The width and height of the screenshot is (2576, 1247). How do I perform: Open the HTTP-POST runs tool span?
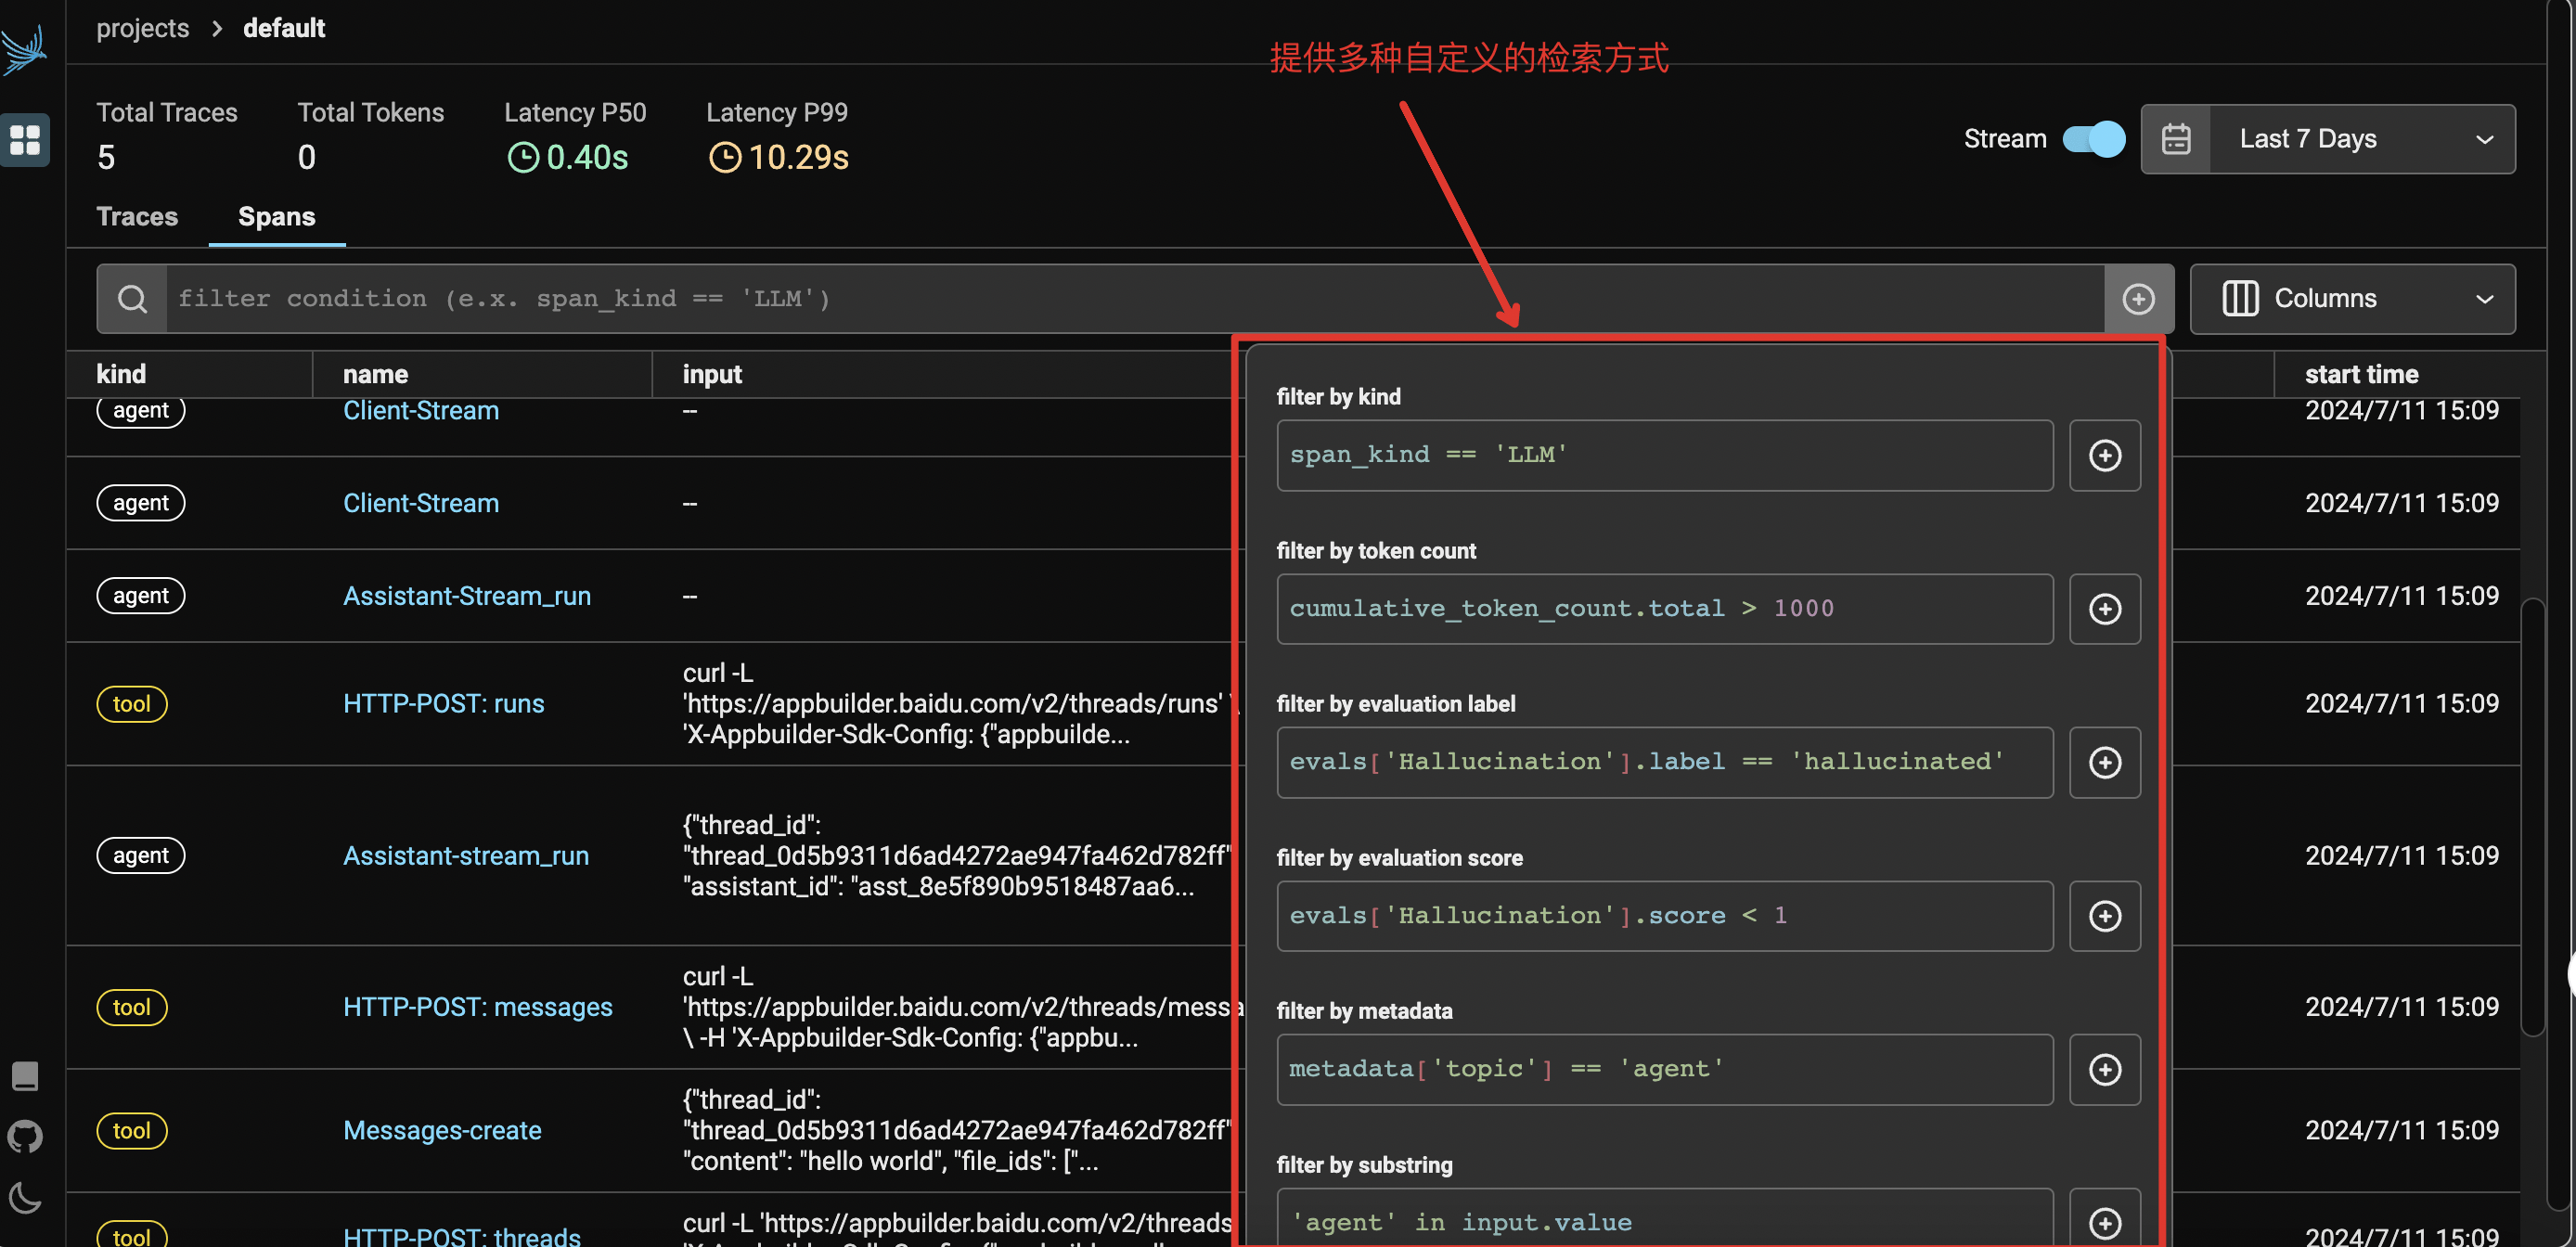(444, 703)
